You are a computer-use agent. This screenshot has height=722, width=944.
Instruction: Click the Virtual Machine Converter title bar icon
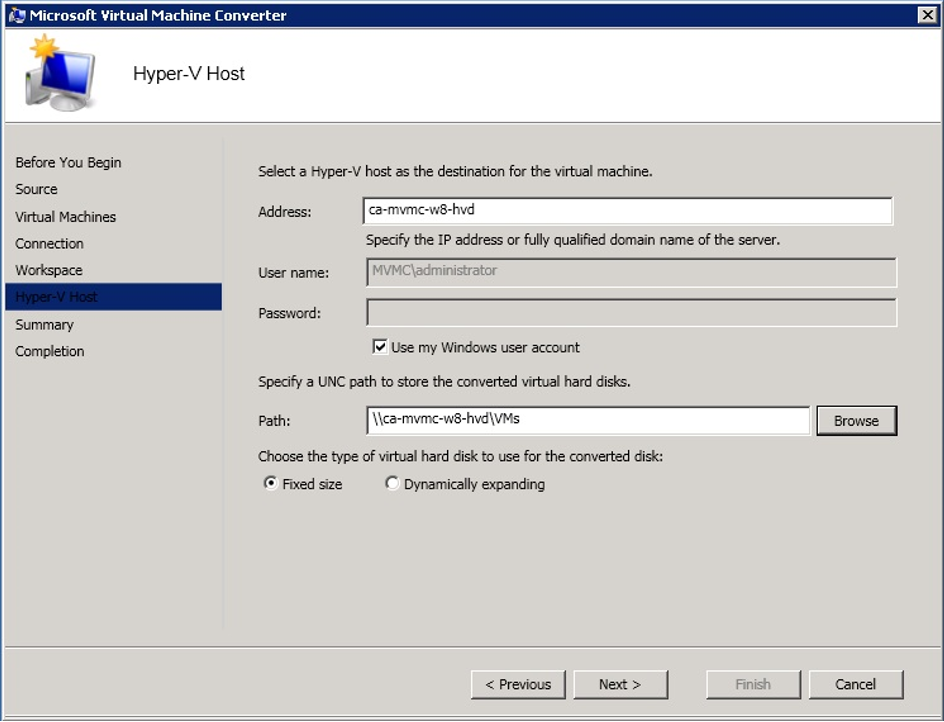(x=16, y=15)
